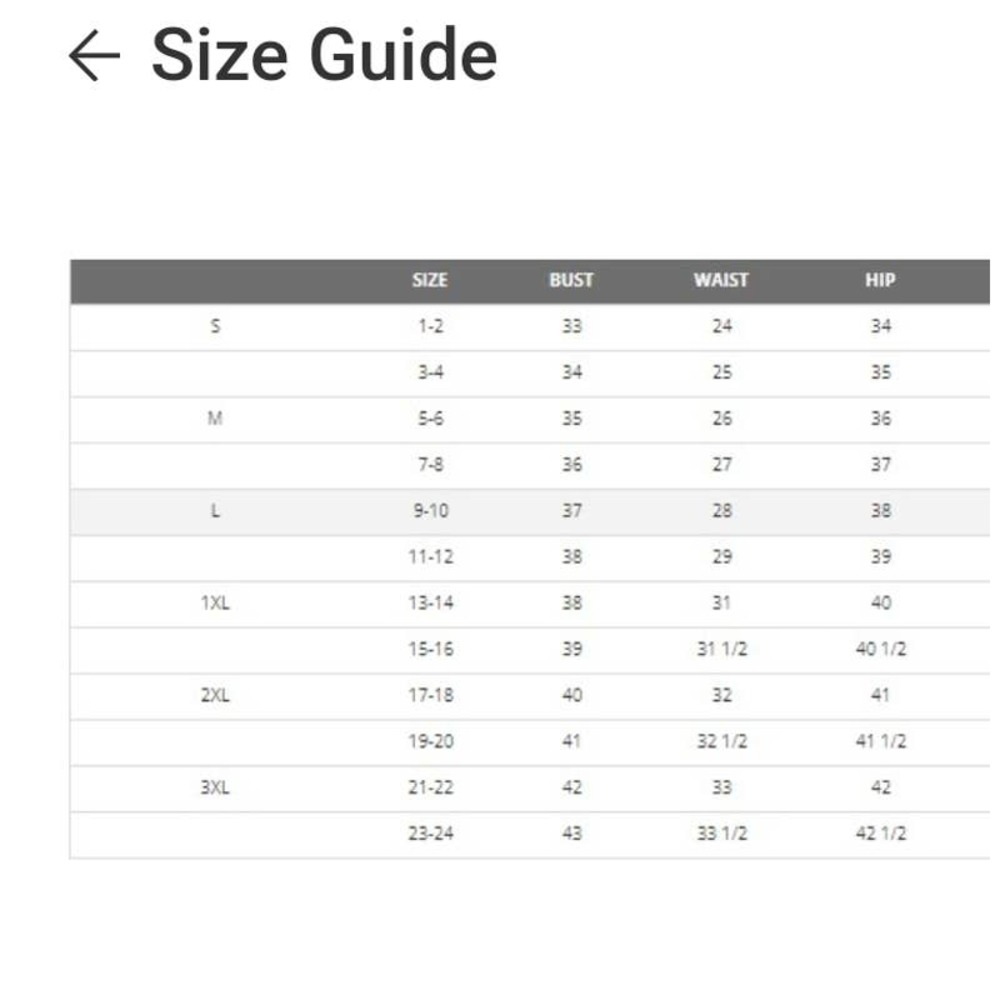This screenshot has height=1000, width=1000.
Task: Click the M size label
Action: tap(215, 418)
